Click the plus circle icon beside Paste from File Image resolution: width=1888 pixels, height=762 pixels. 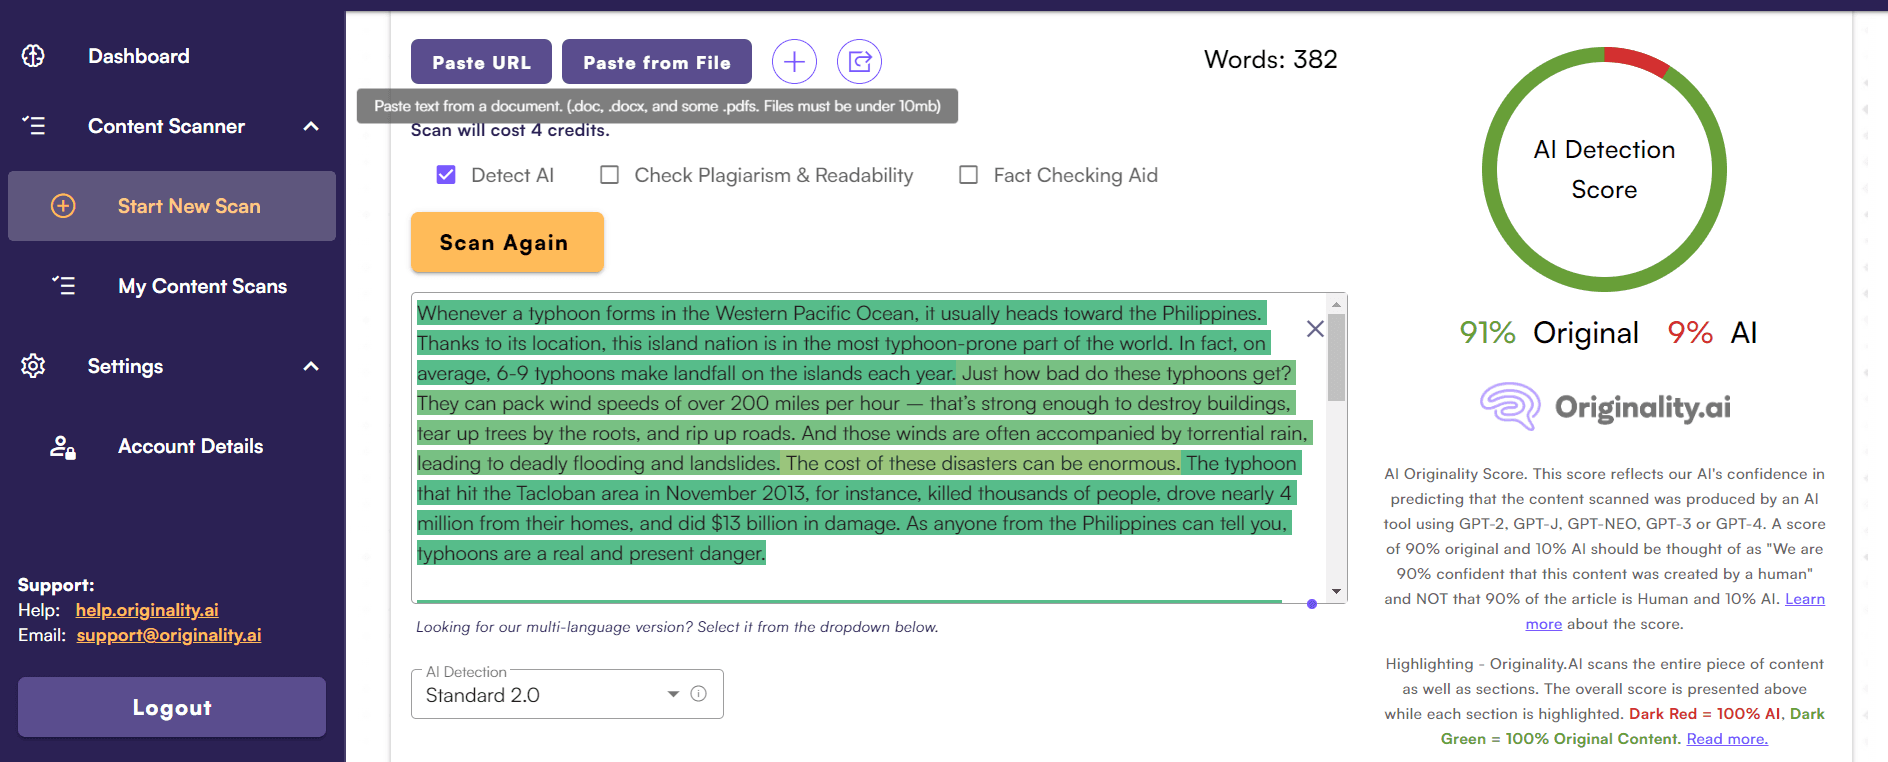pyautogui.click(x=794, y=62)
